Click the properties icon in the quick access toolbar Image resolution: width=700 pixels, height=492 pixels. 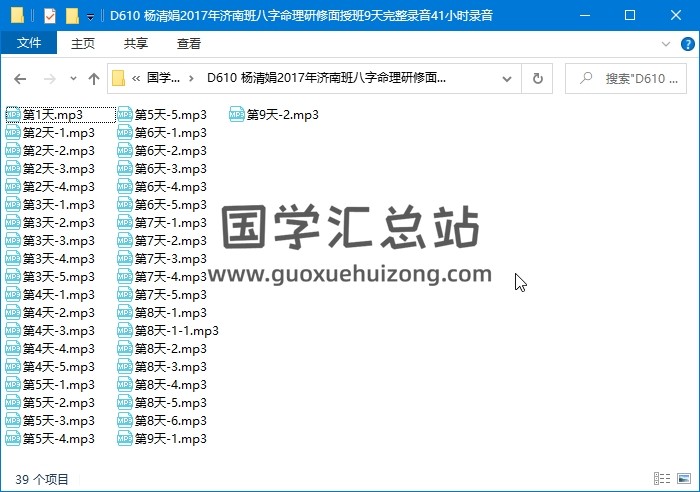click(50, 16)
